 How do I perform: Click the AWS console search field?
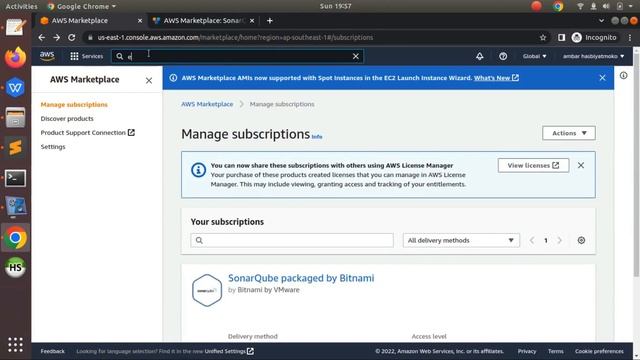(x=237, y=56)
